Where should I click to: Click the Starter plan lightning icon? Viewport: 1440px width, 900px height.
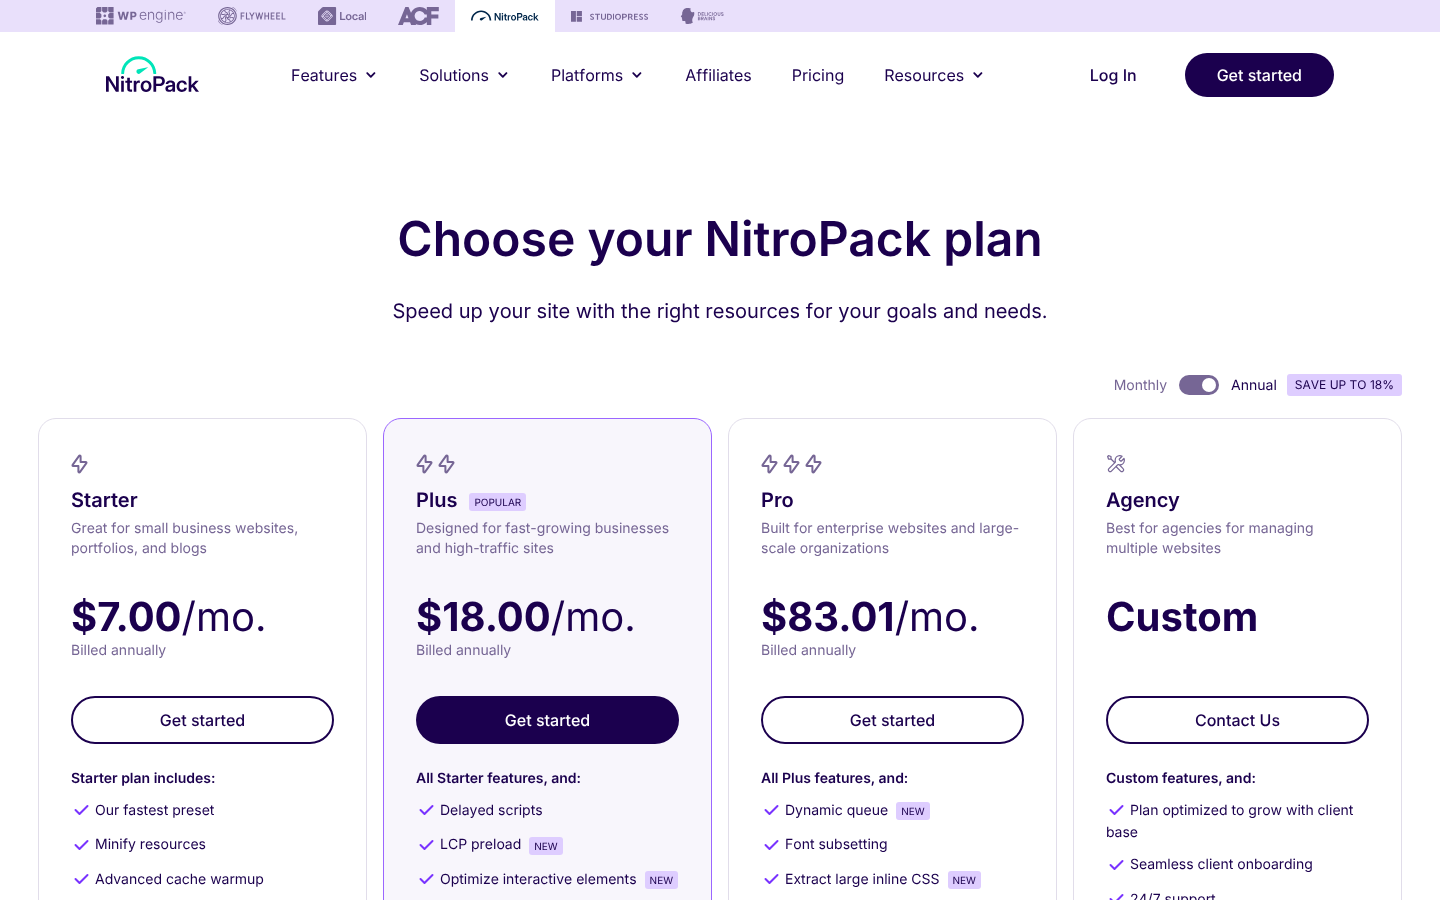coord(80,464)
